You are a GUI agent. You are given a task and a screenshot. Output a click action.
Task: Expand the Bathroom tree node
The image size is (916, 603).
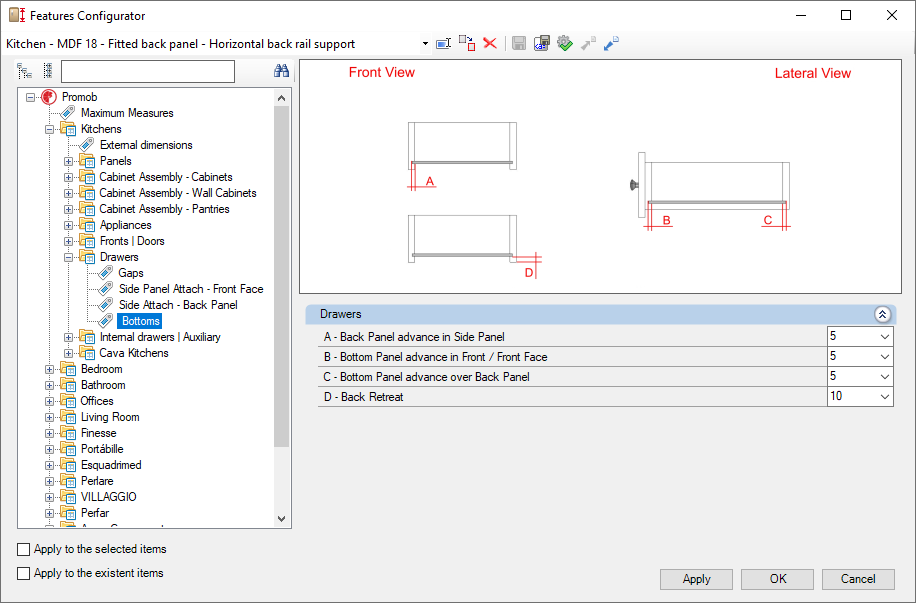[x=50, y=385]
